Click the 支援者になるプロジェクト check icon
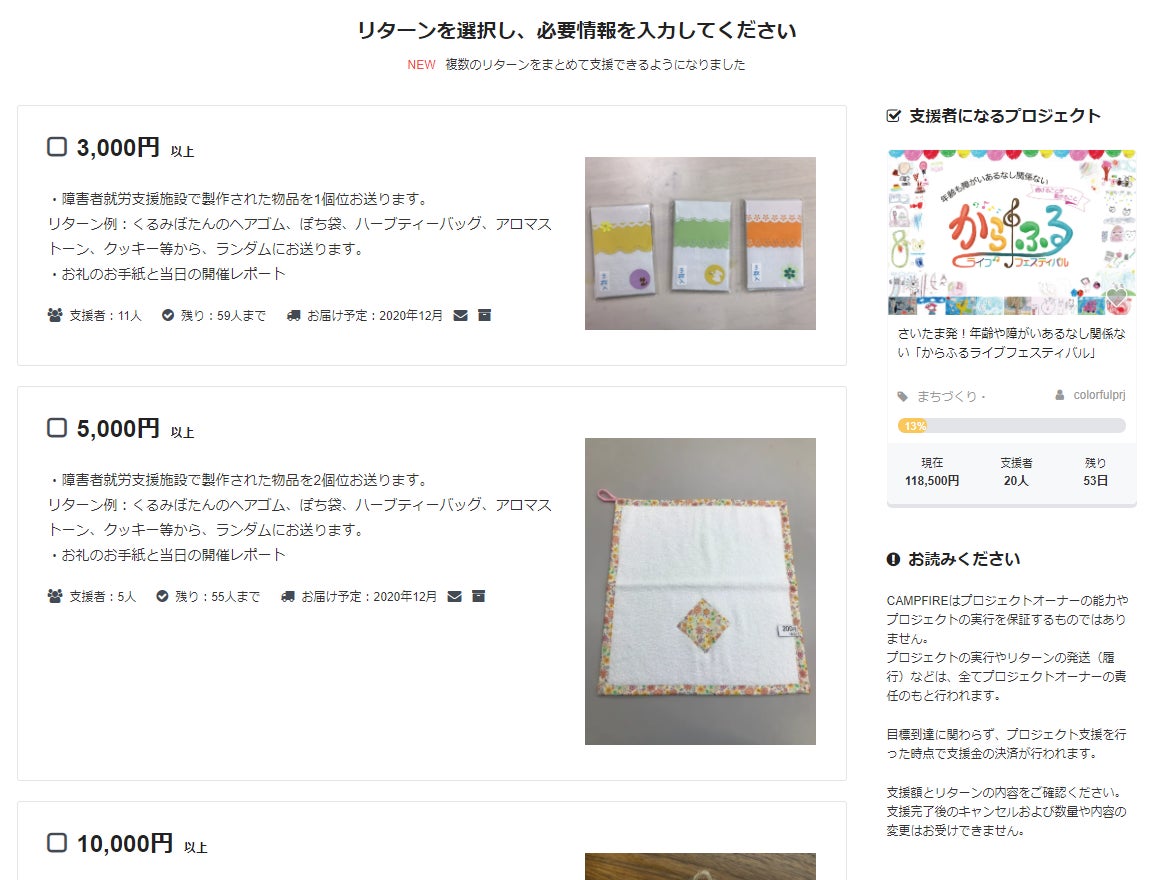The image size is (1173, 880). 893,116
